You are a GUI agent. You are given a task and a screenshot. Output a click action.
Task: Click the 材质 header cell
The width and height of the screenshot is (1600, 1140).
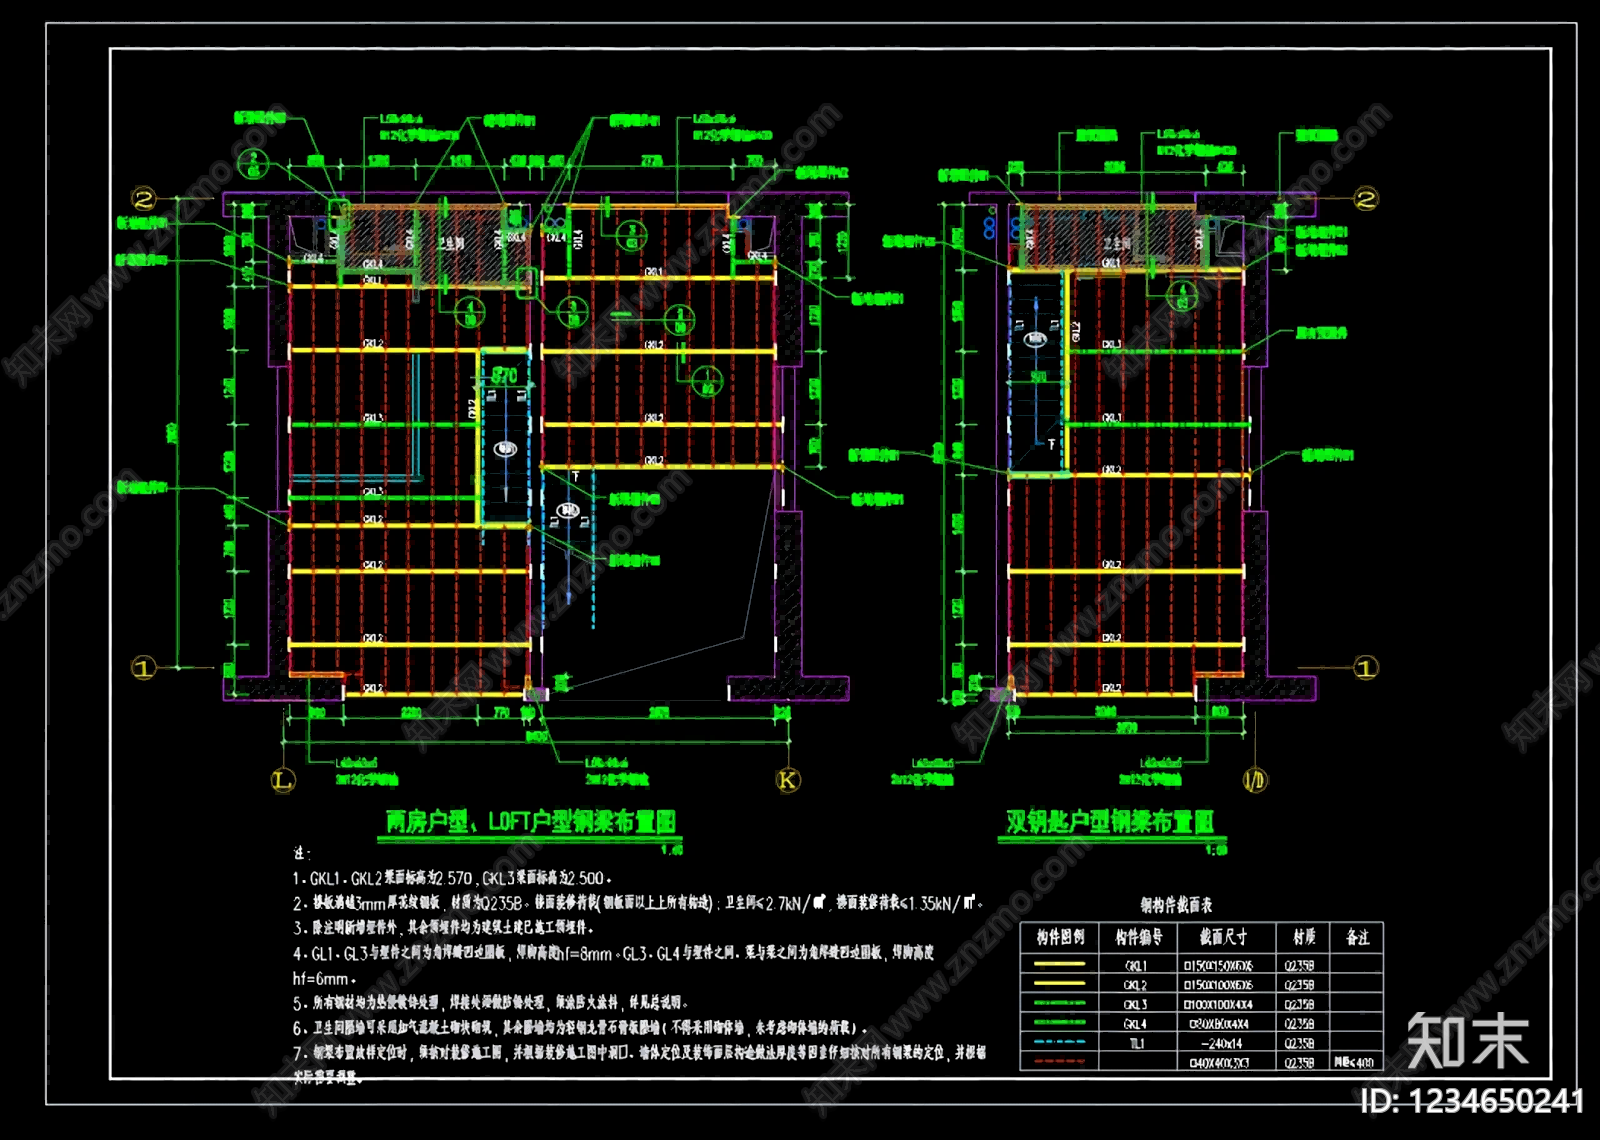click(x=1304, y=937)
